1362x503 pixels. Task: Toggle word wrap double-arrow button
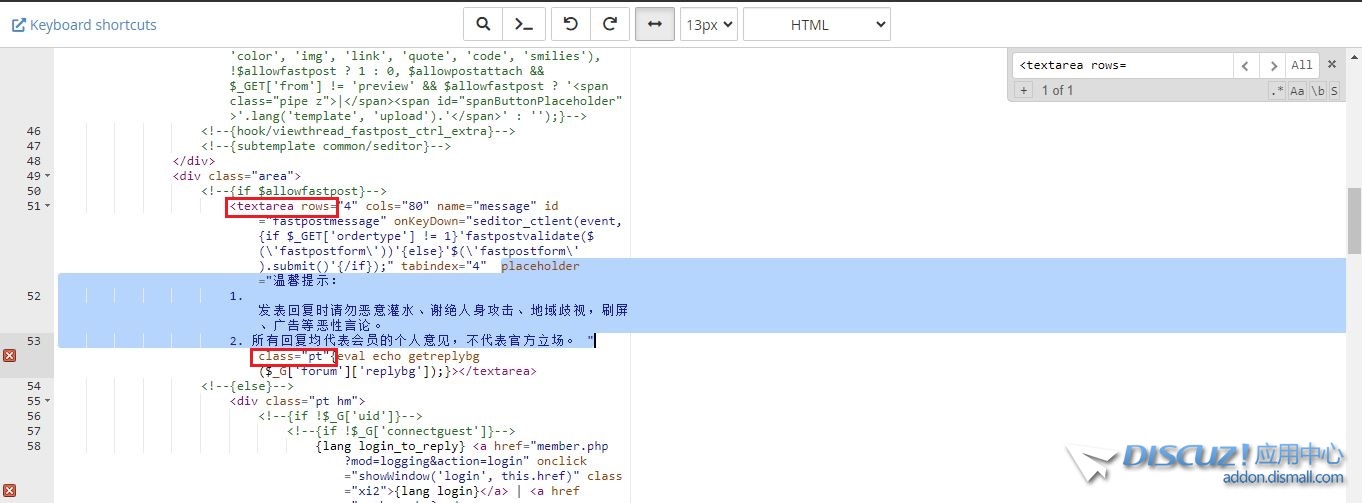point(654,25)
